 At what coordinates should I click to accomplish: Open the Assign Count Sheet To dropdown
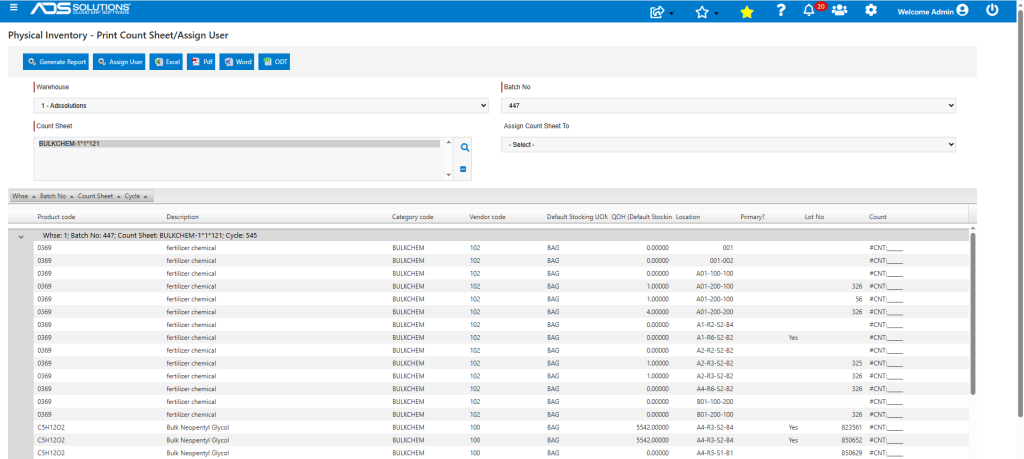tap(728, 144)
